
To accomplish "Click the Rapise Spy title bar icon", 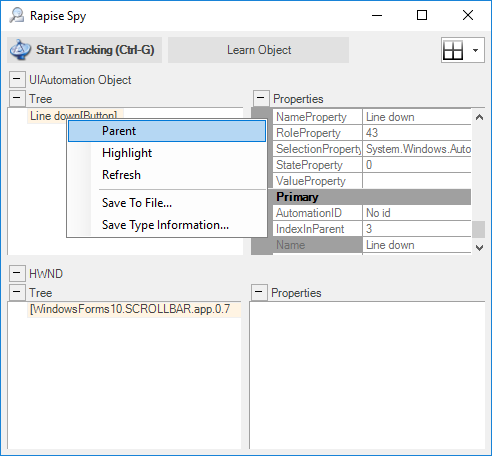I will coord(17,15).
